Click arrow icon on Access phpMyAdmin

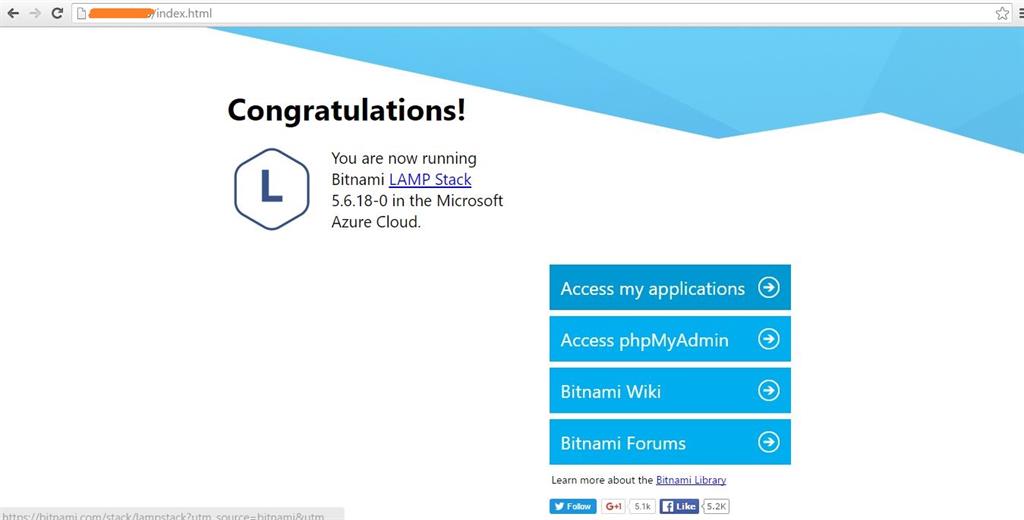point(769,338)
